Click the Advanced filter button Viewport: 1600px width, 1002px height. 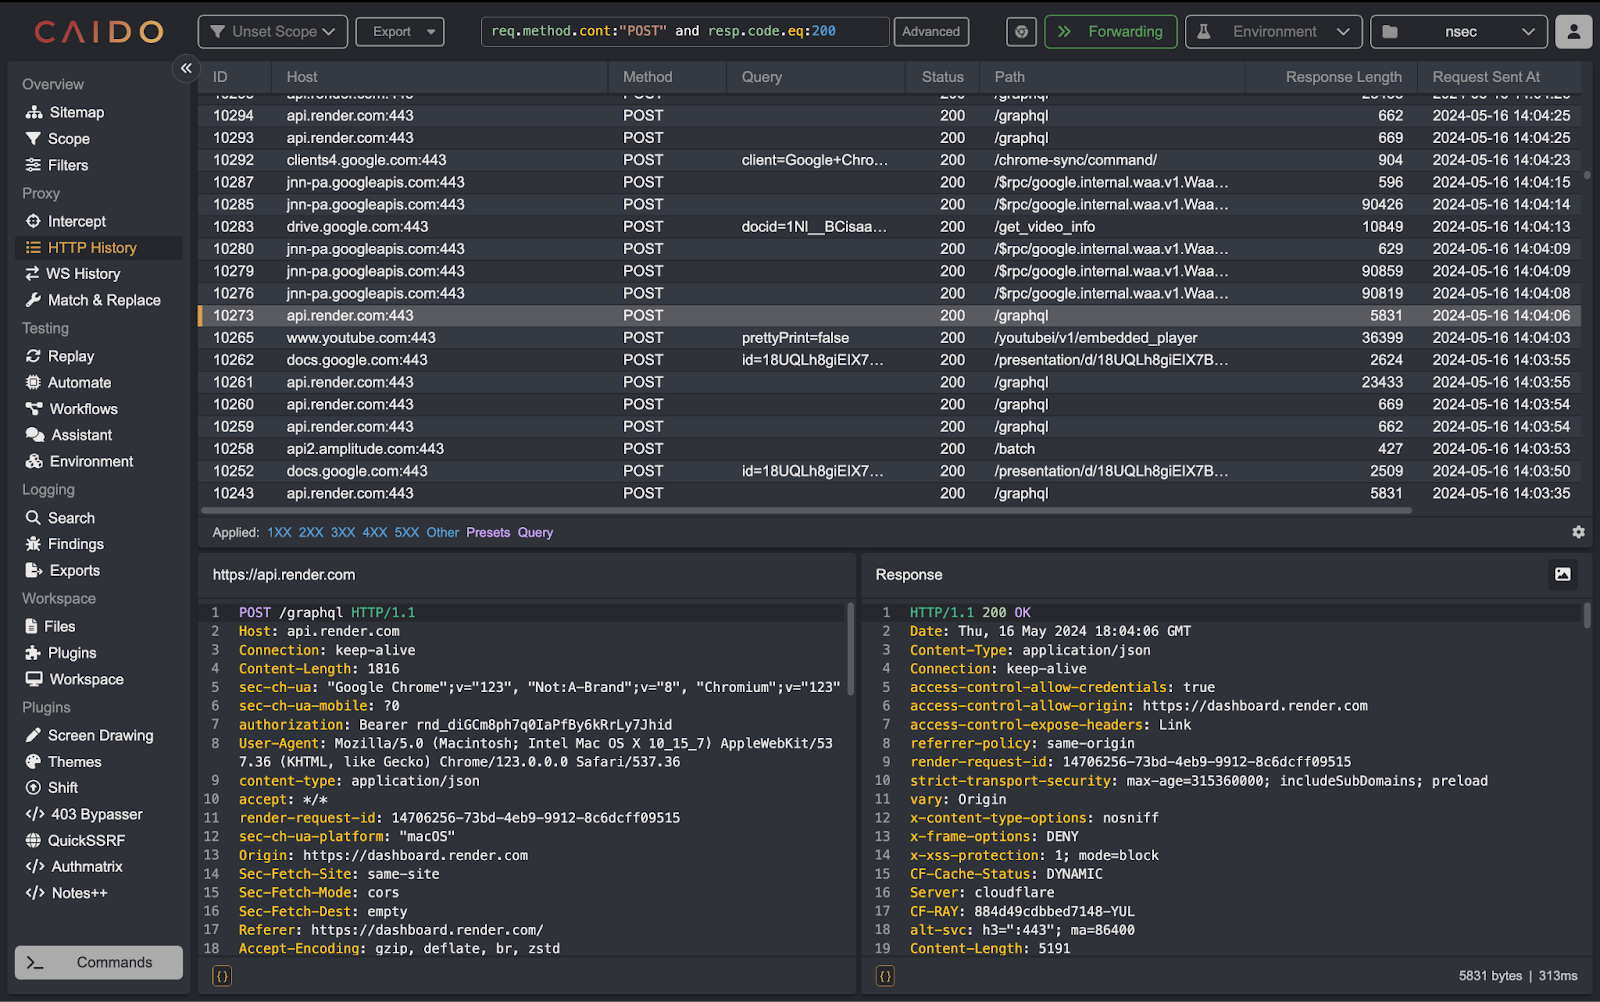click(x=931, y=32)
